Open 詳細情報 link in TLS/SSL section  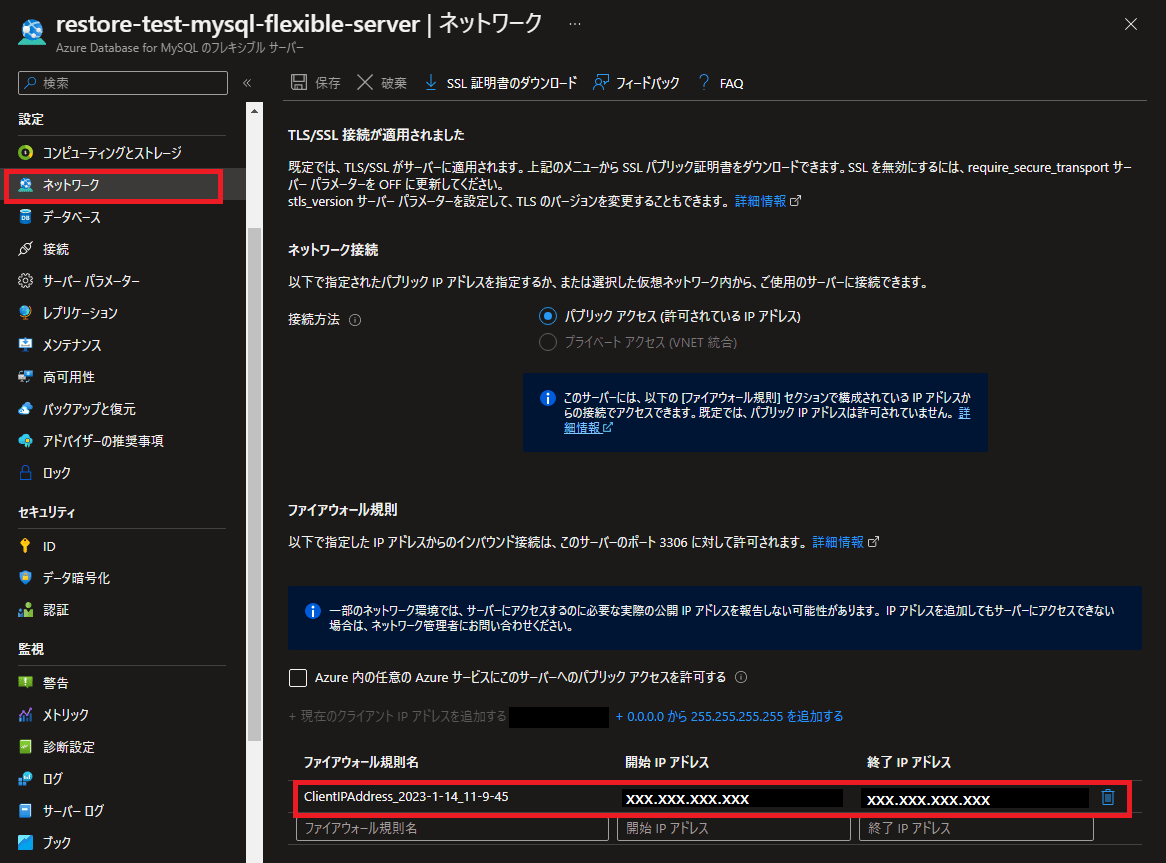click(x=767, y=201)
